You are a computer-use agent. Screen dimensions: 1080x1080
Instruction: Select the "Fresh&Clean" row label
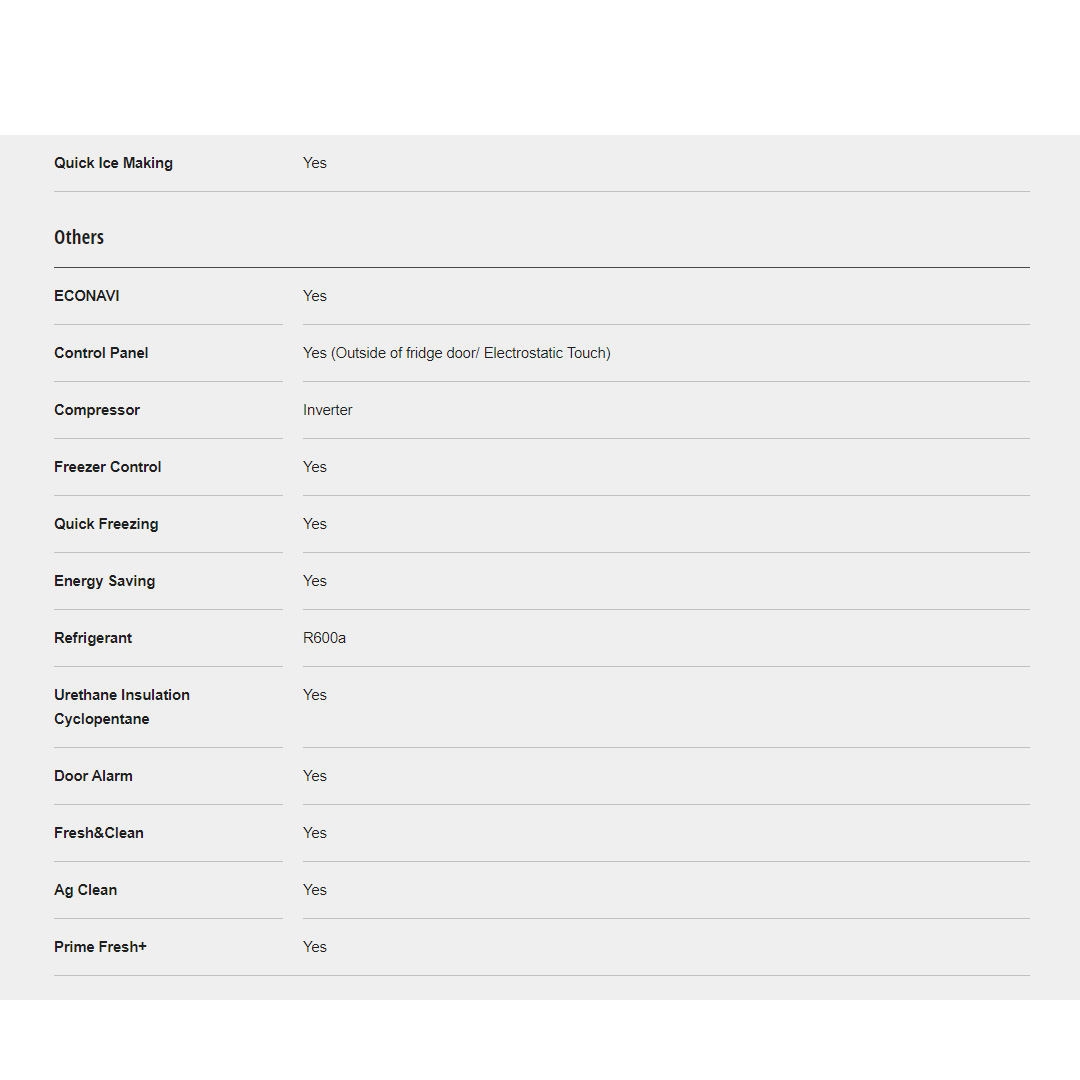pyautogui.click(x=99, y=833)
